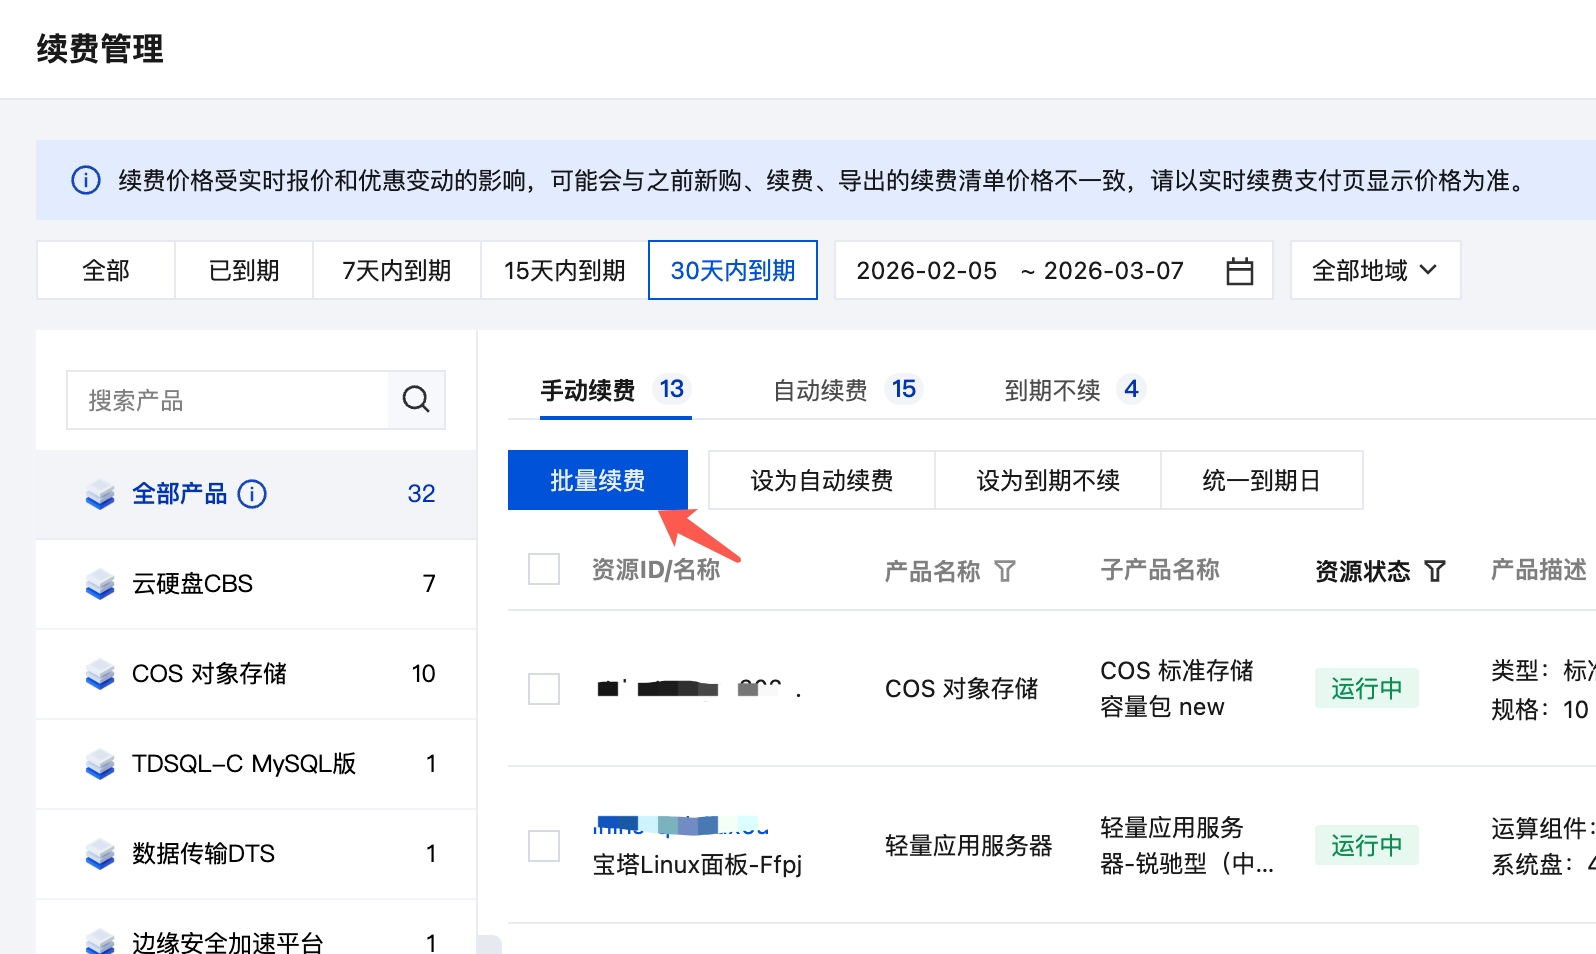Tick the select-all checkbox in table header
The image size is (1596, 954).
[544, 569]
